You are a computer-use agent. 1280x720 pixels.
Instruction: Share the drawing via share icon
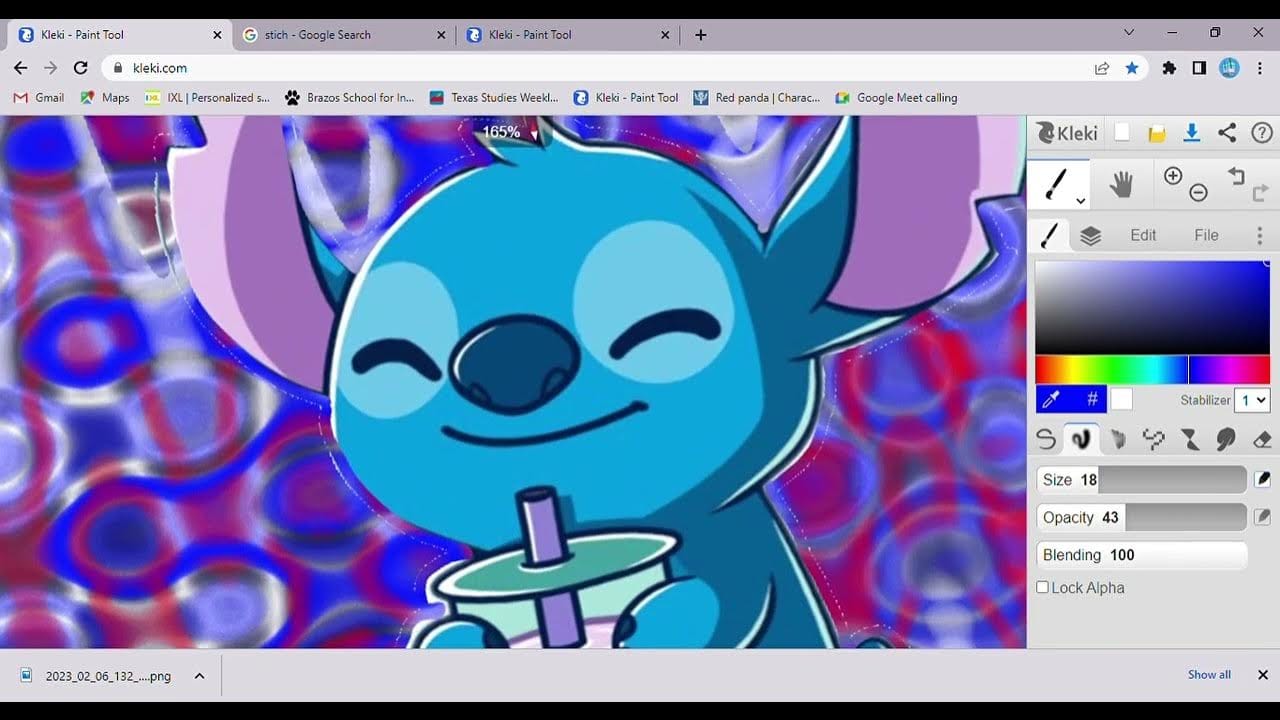(1227, 133)
